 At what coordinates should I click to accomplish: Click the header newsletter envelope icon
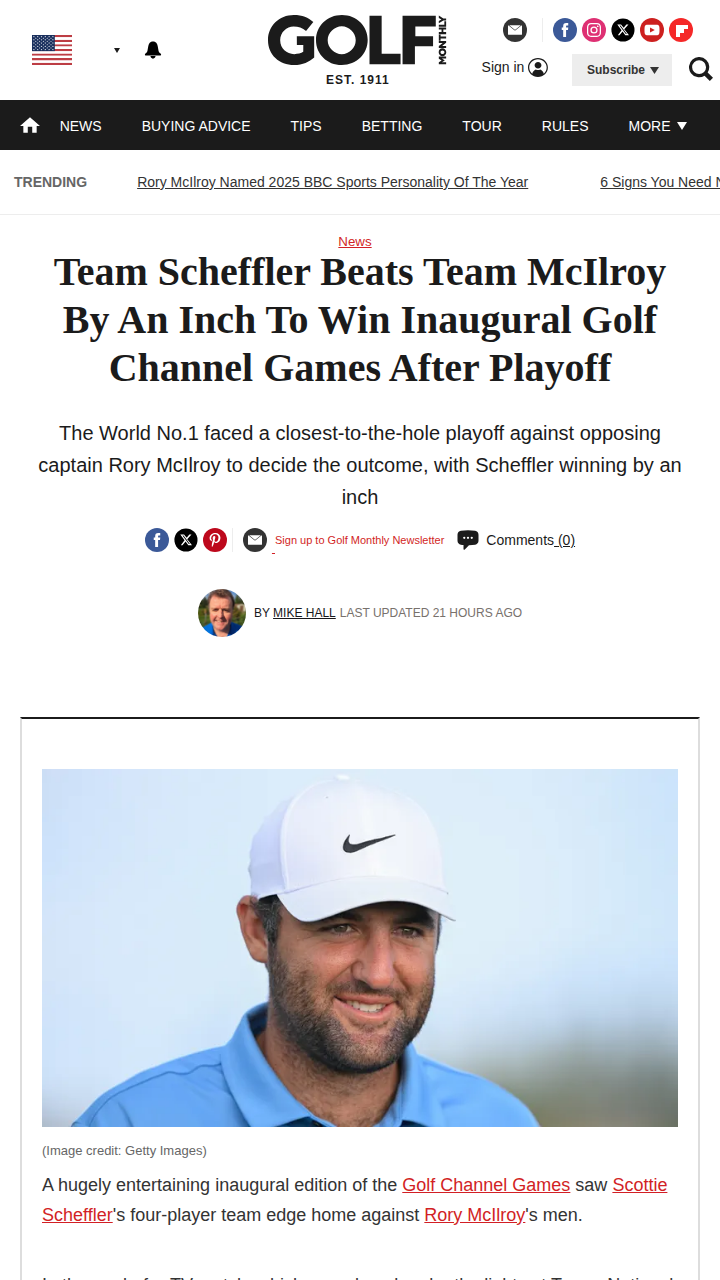pyautogui.click(x=515, y=30)
